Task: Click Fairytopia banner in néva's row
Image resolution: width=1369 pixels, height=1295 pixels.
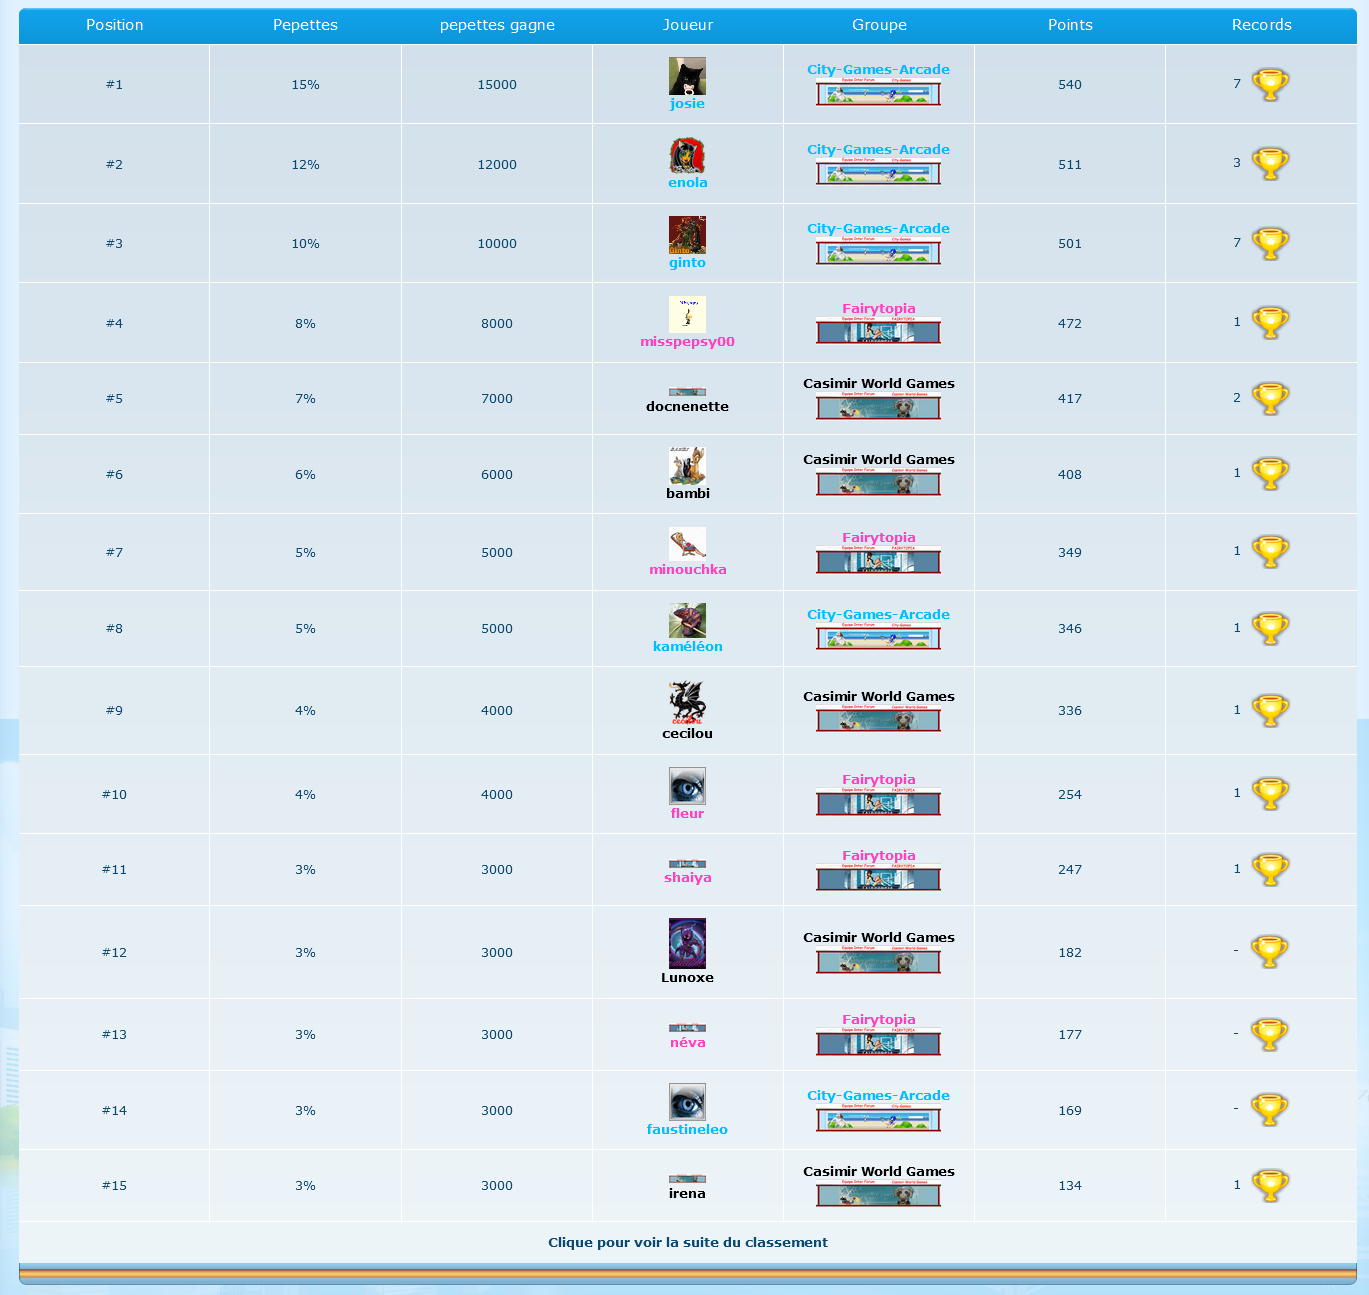Action: tap(878, 1042)
